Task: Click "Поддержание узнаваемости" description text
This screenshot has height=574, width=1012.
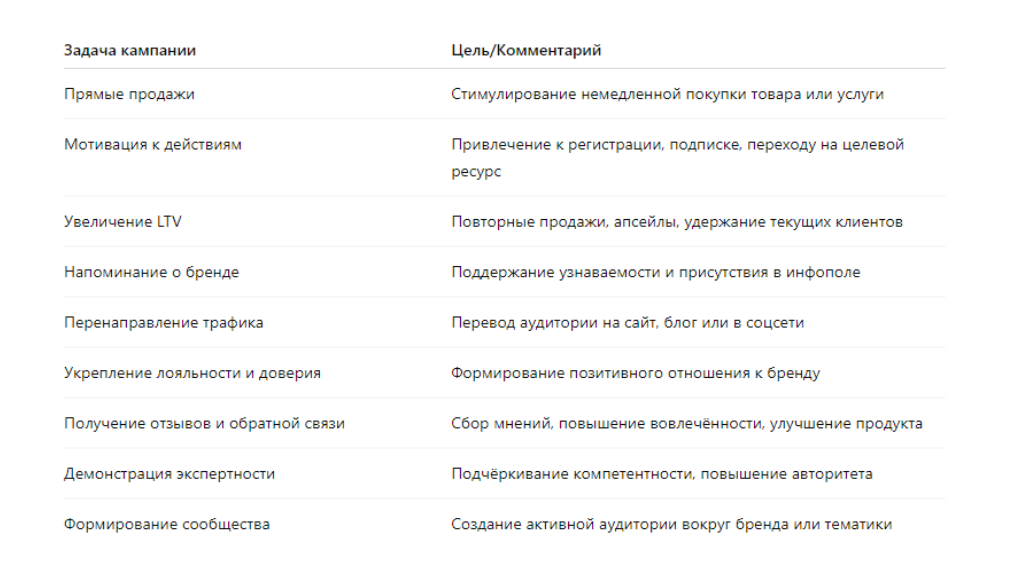Action: 560,272
